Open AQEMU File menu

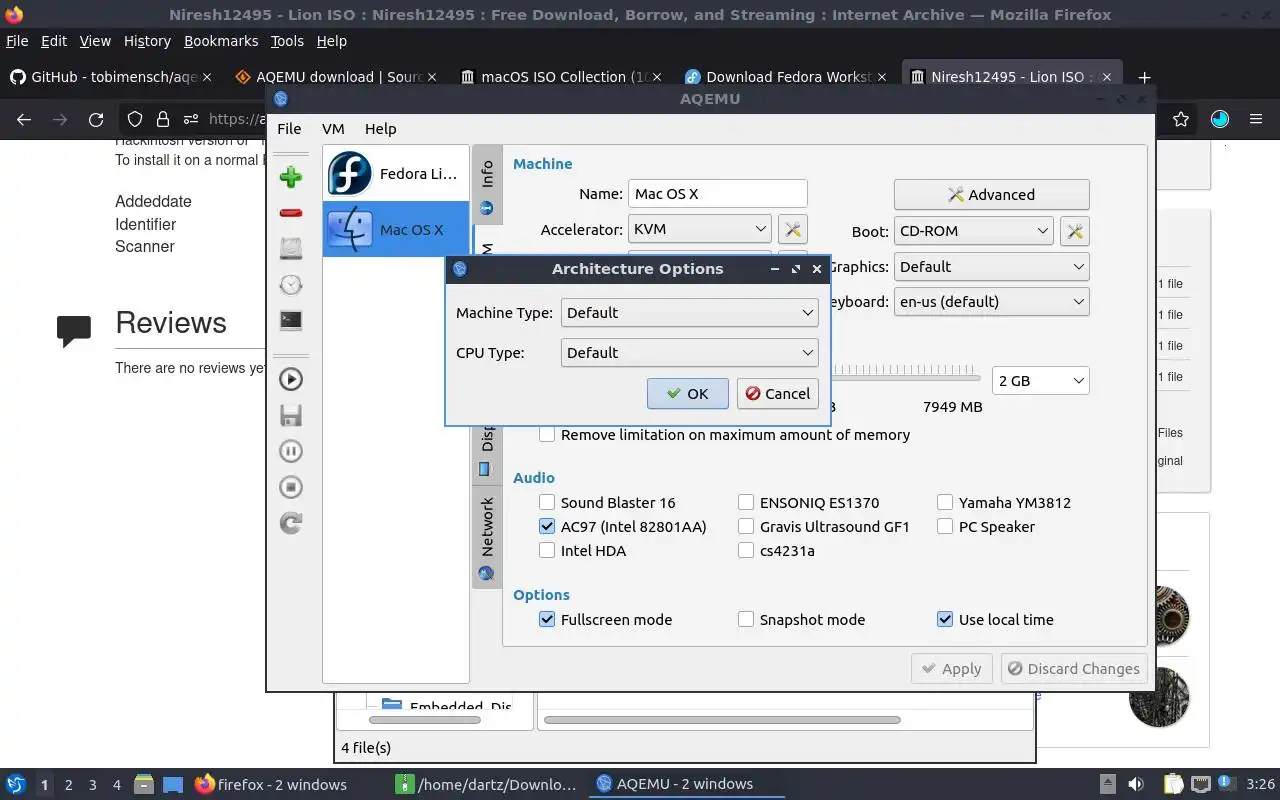coord(289,129)
